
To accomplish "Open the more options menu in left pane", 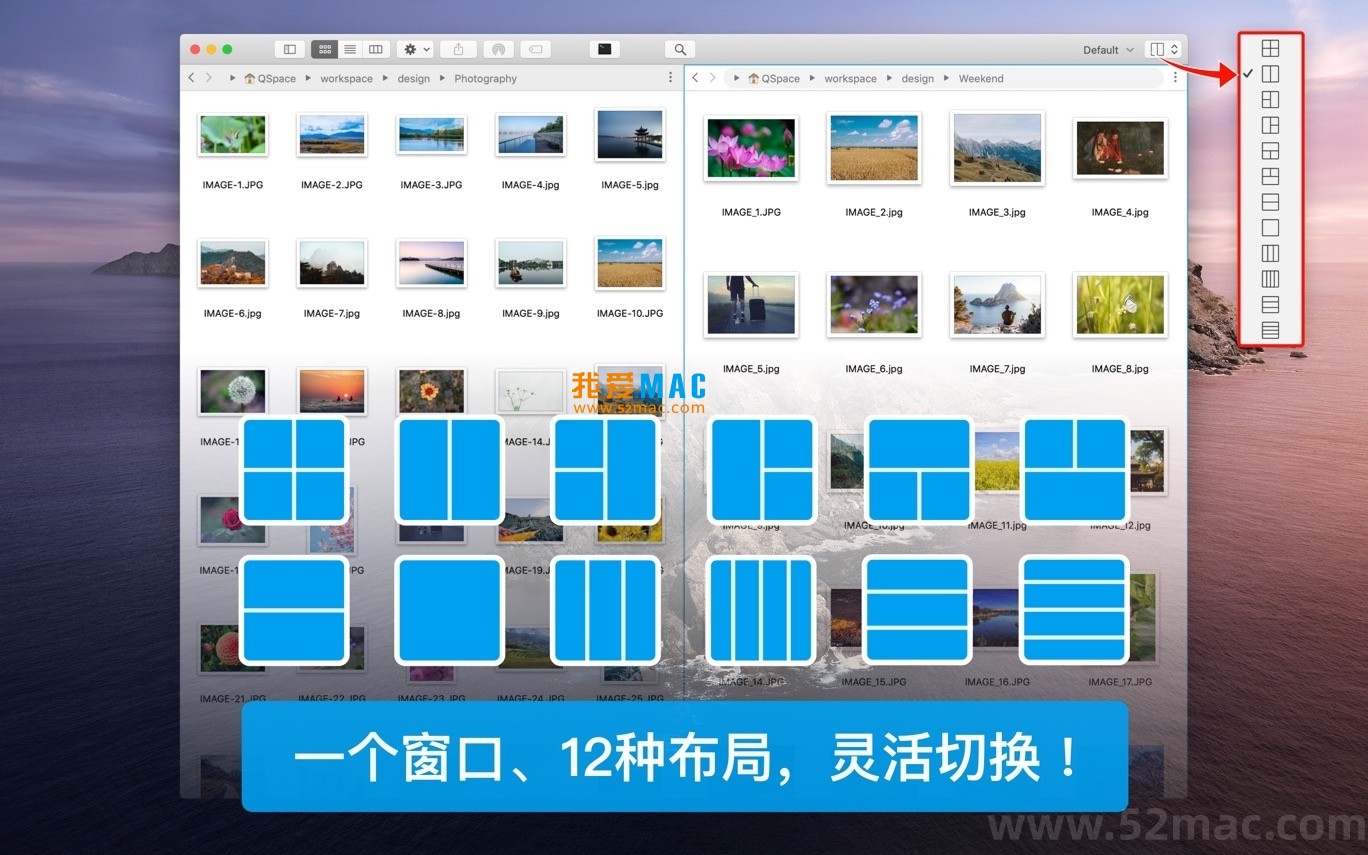I will tap(669, 78).
